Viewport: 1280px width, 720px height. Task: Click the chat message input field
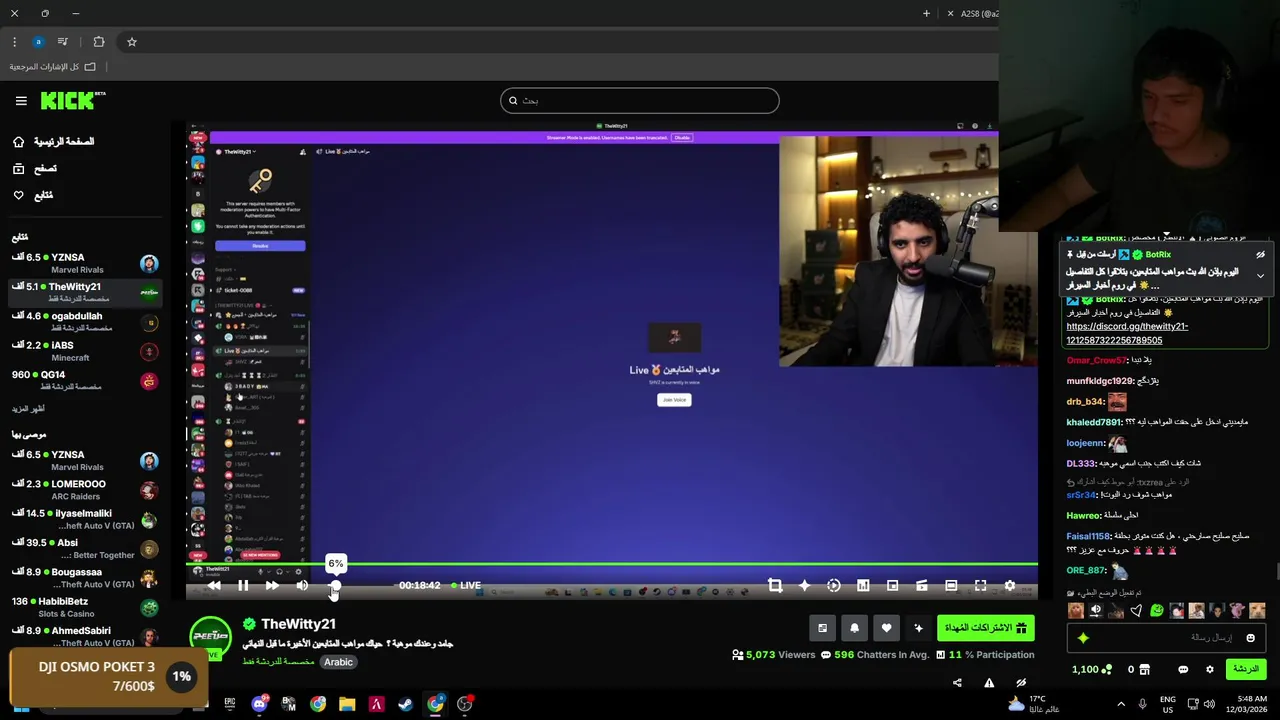[1165, 637]
